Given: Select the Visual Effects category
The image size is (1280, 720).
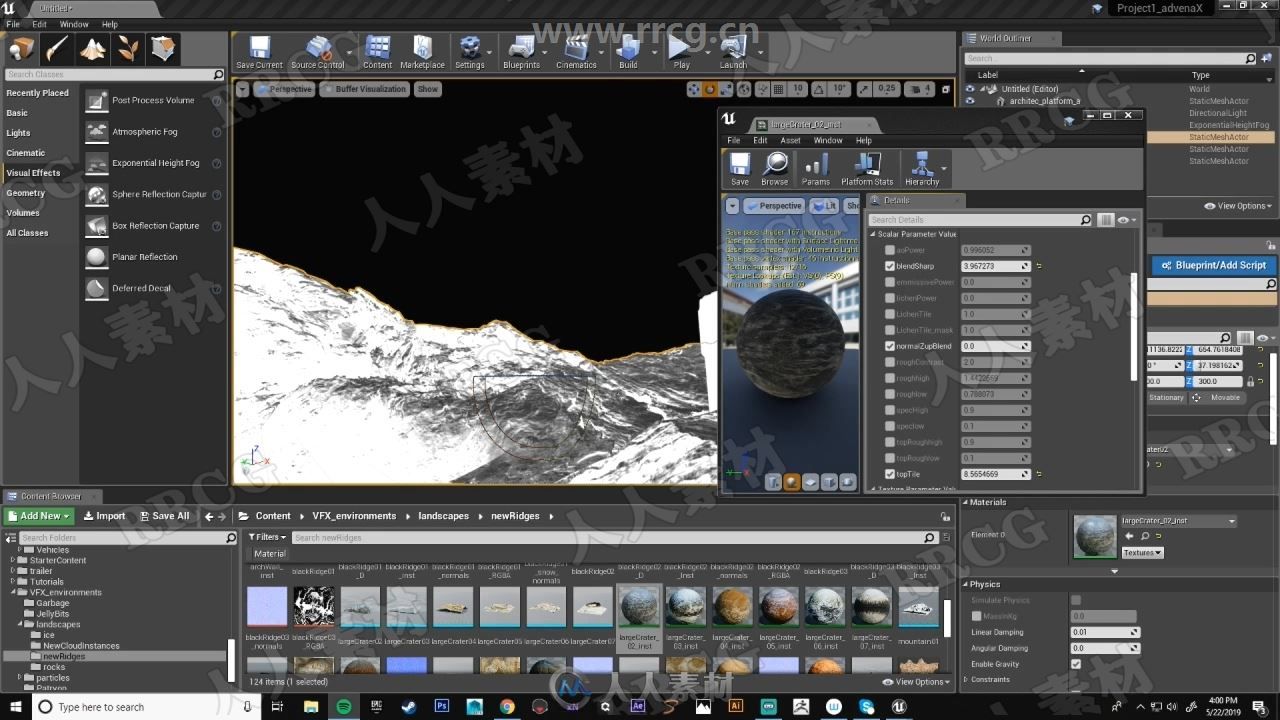Looking at the screenshot, I should point(34,173).
